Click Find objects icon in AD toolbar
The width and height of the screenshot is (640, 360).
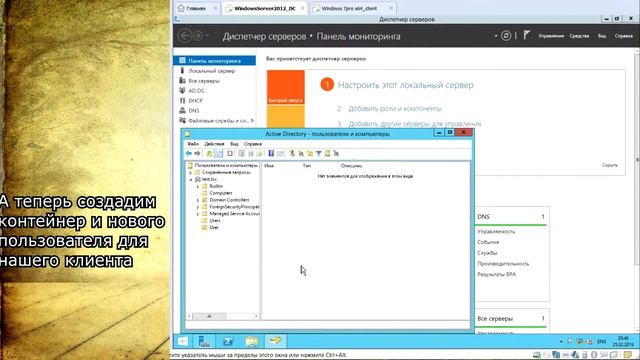[327, 153]
